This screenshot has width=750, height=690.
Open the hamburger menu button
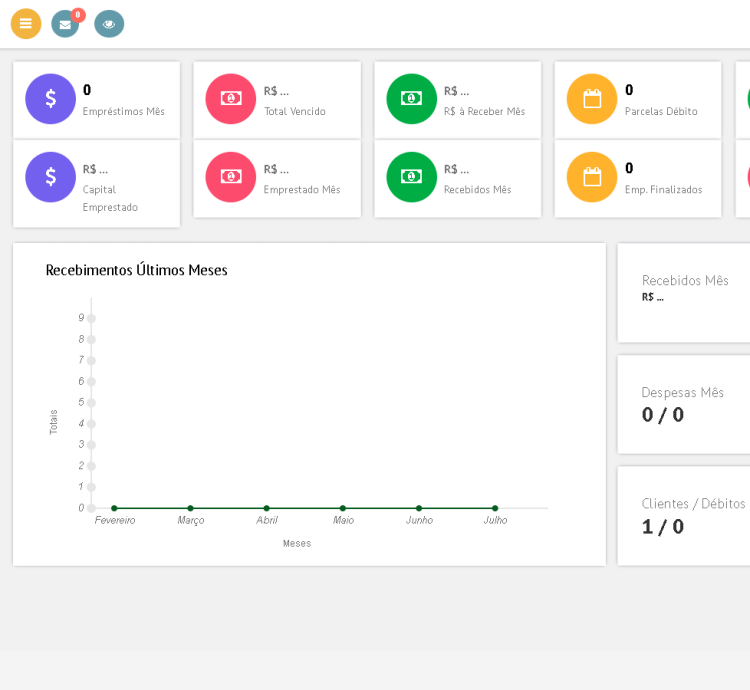pos(26,24)
